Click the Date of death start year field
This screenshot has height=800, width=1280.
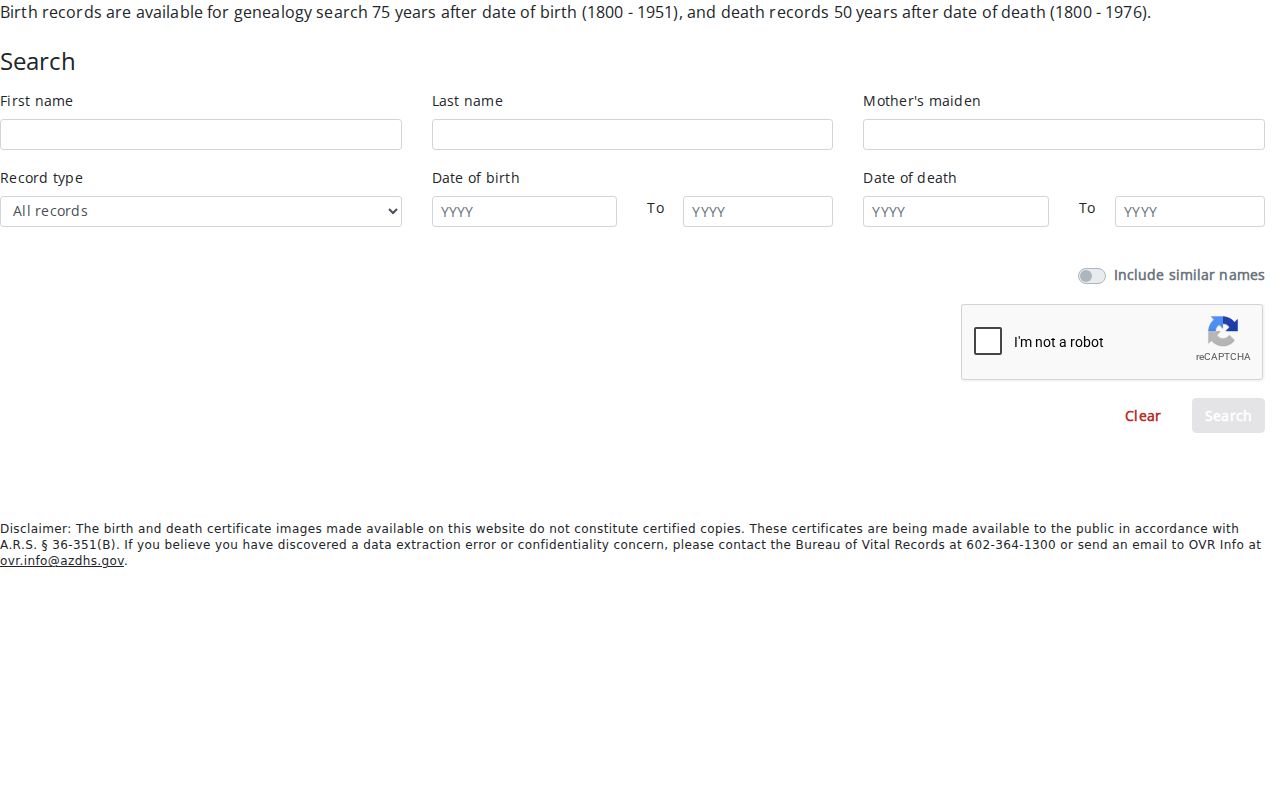pos(956,211)
